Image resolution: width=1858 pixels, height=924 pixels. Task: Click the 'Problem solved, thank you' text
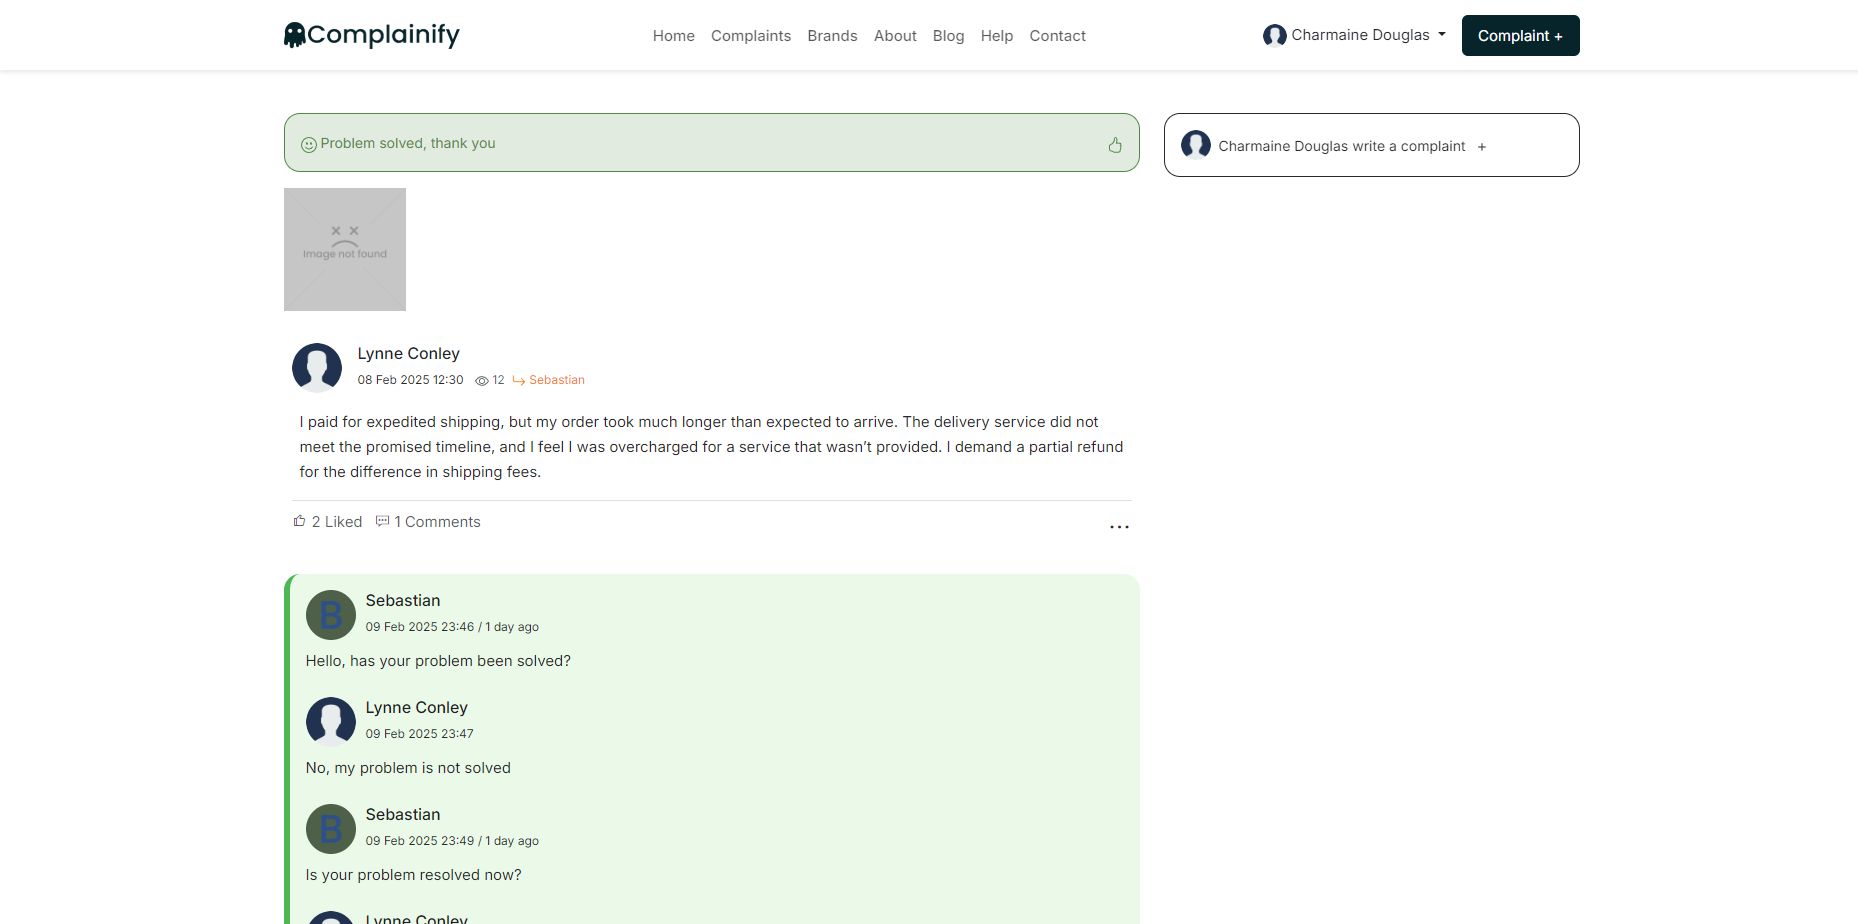point(408,143)
